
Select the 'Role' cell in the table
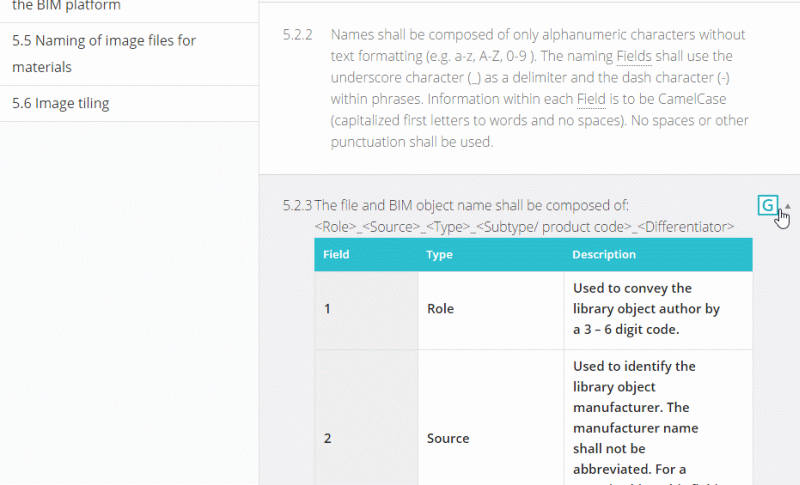click(440, 309)
